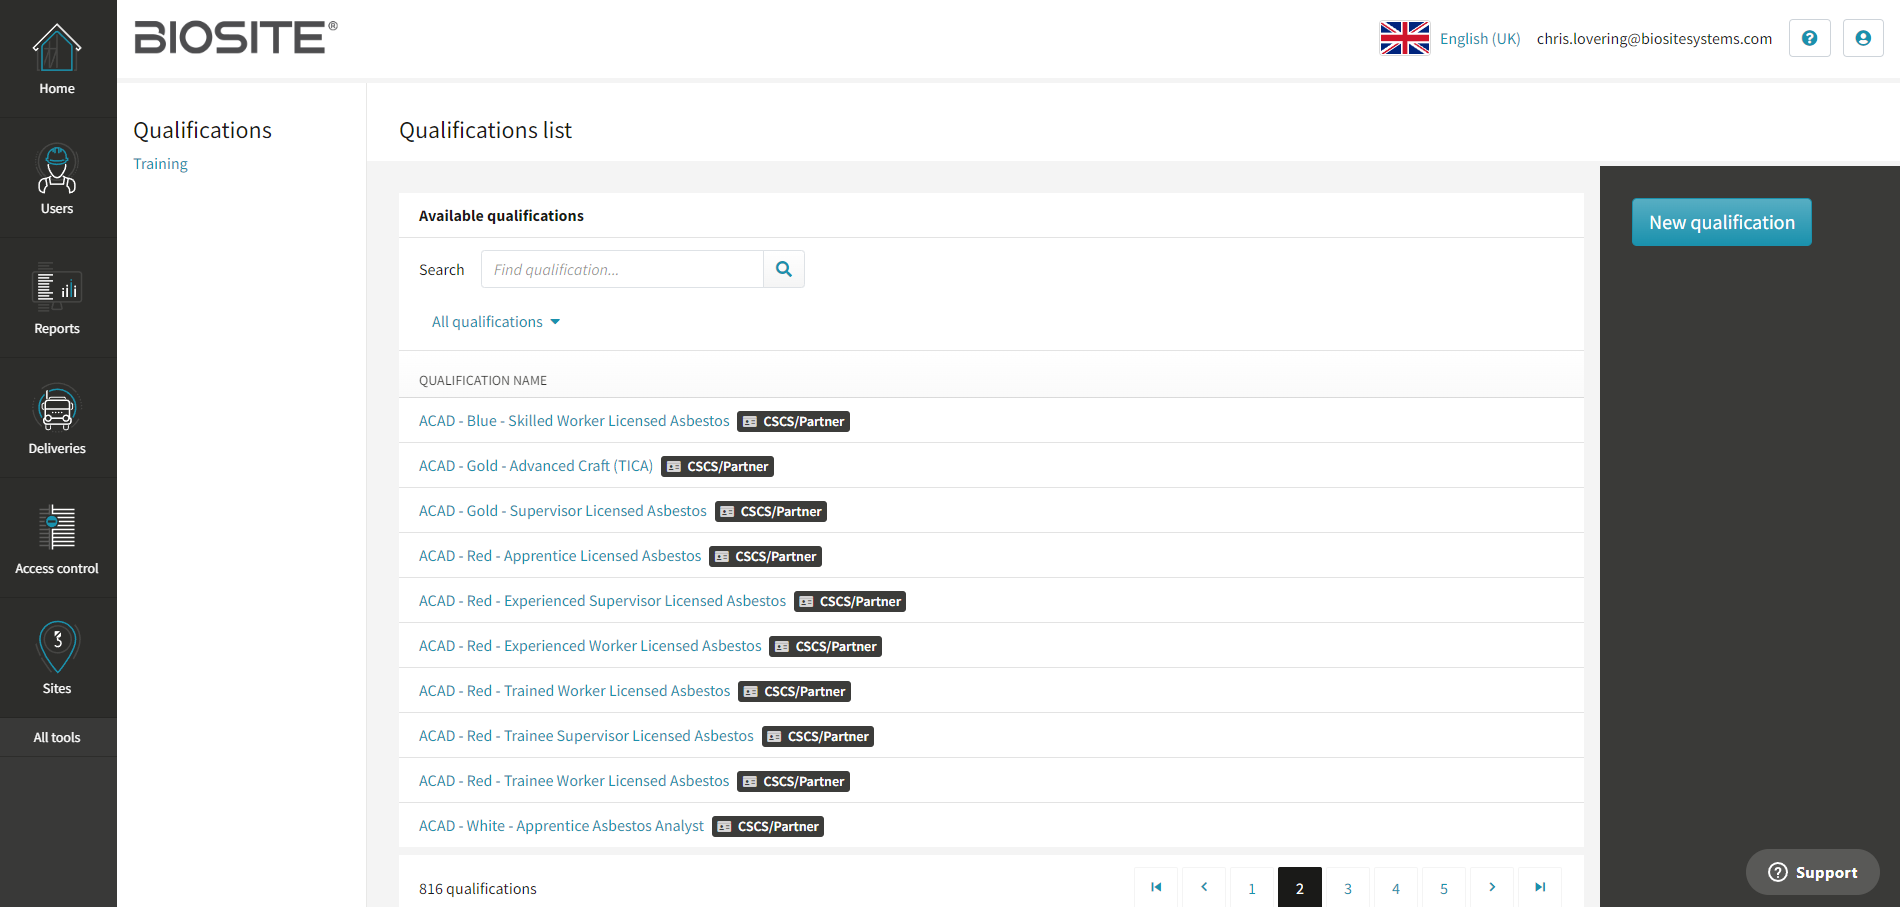The height and width of the screenshot is (907, 1900).
Task: Click the UK flag language icon
Action: pos(1404,38)
